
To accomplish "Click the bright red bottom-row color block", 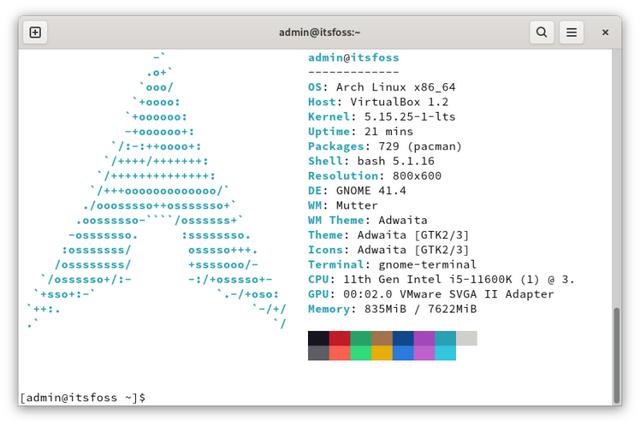I will (340, 353).
